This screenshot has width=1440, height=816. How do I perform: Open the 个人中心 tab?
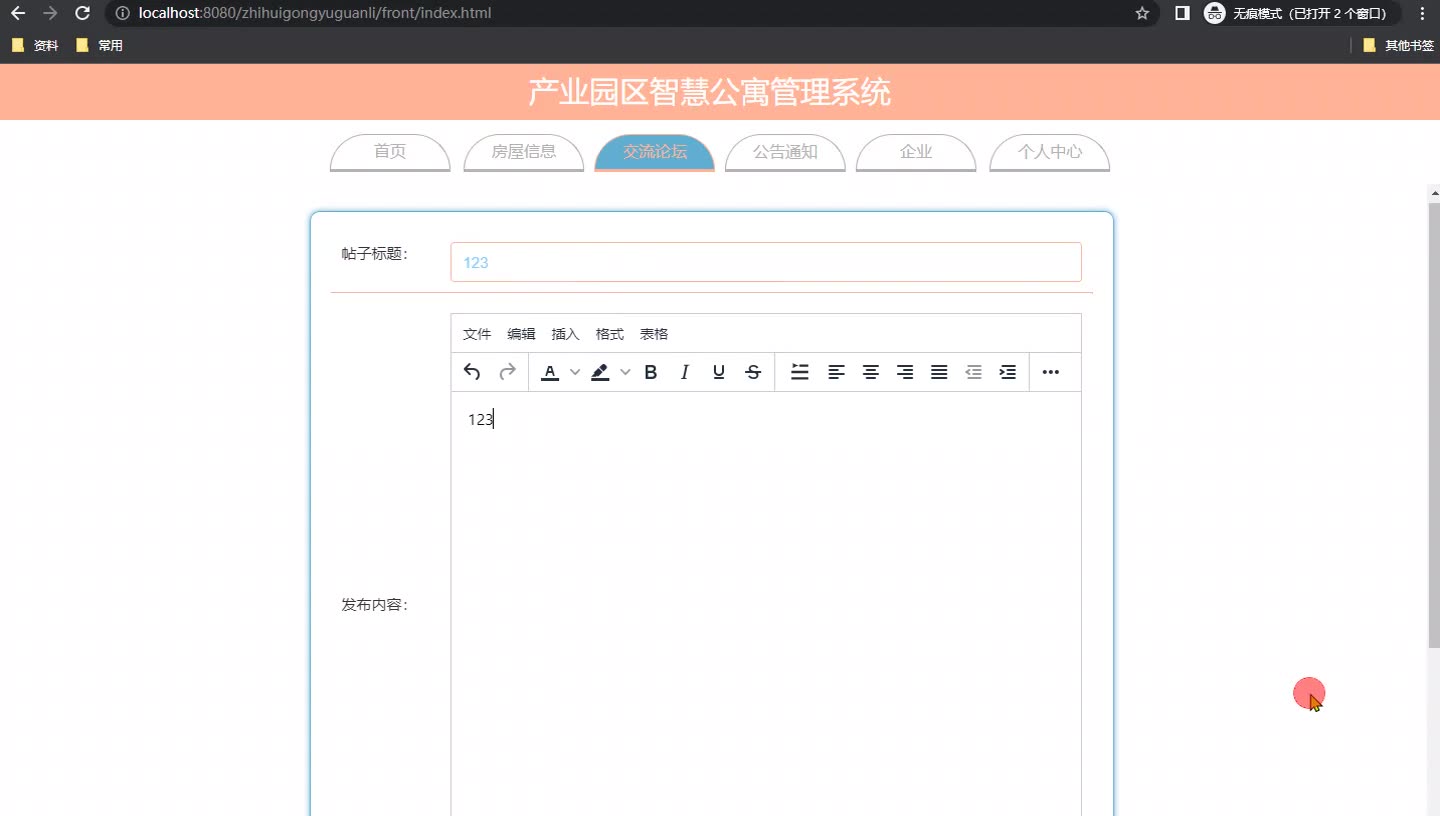[x=1050, y=152]
